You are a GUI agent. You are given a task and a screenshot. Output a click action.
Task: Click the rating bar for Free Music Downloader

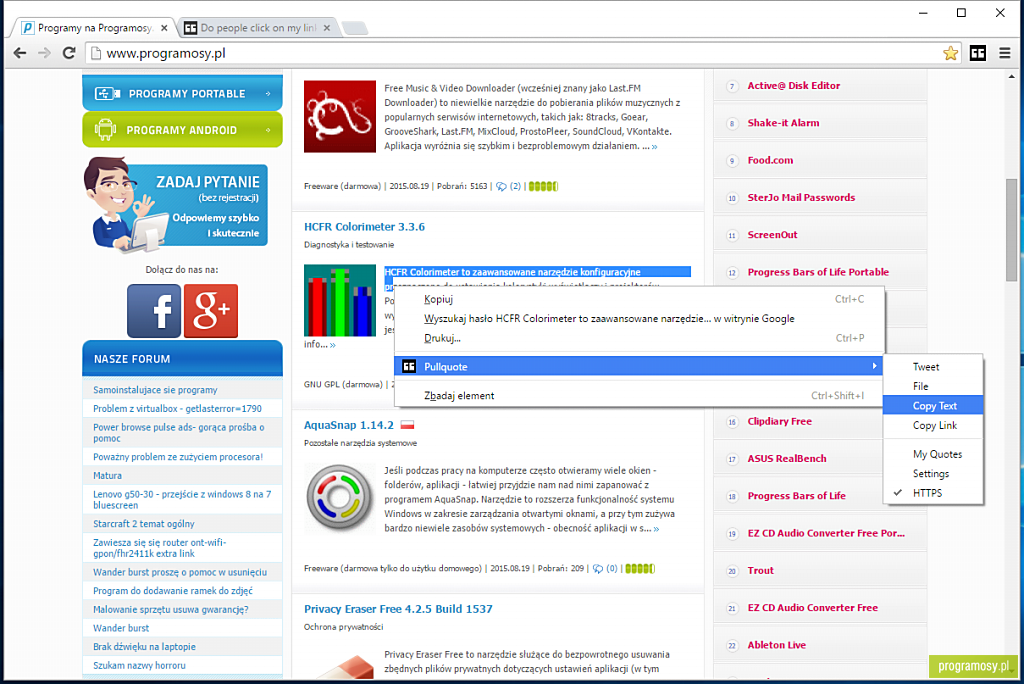(x=543, y=186)
